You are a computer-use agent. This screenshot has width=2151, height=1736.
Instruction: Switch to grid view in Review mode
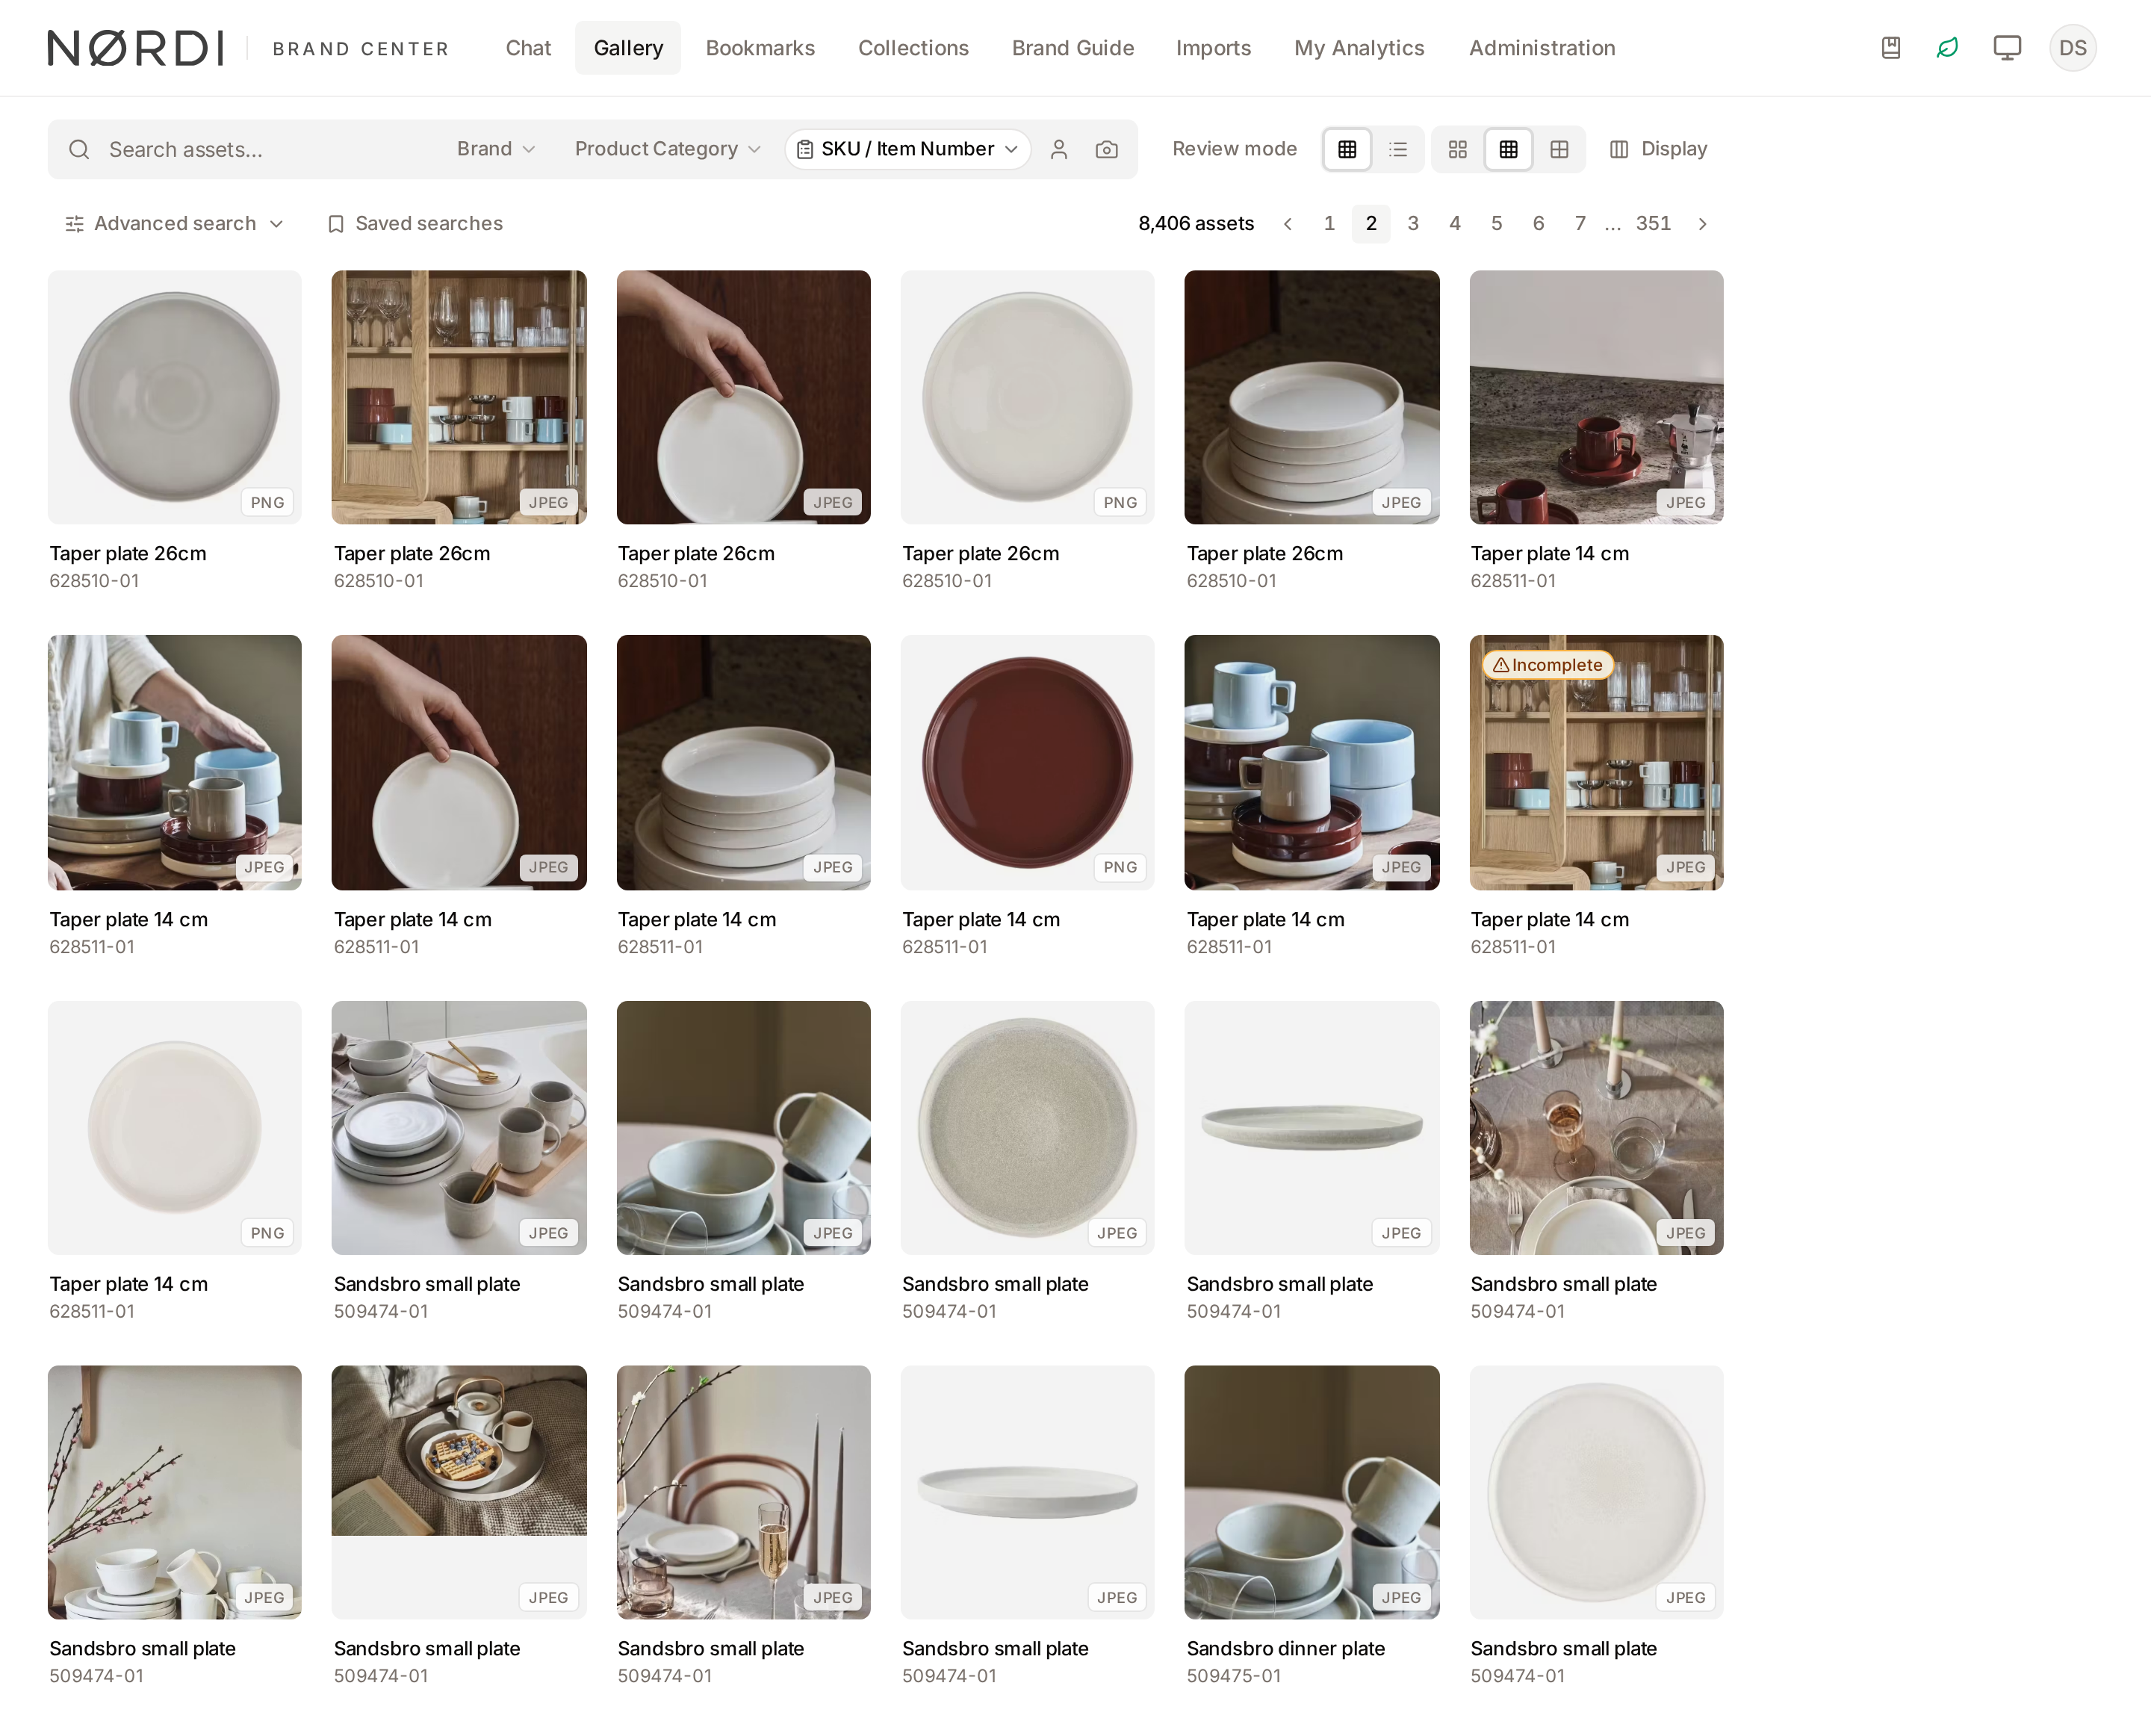tap(1347, 150)
